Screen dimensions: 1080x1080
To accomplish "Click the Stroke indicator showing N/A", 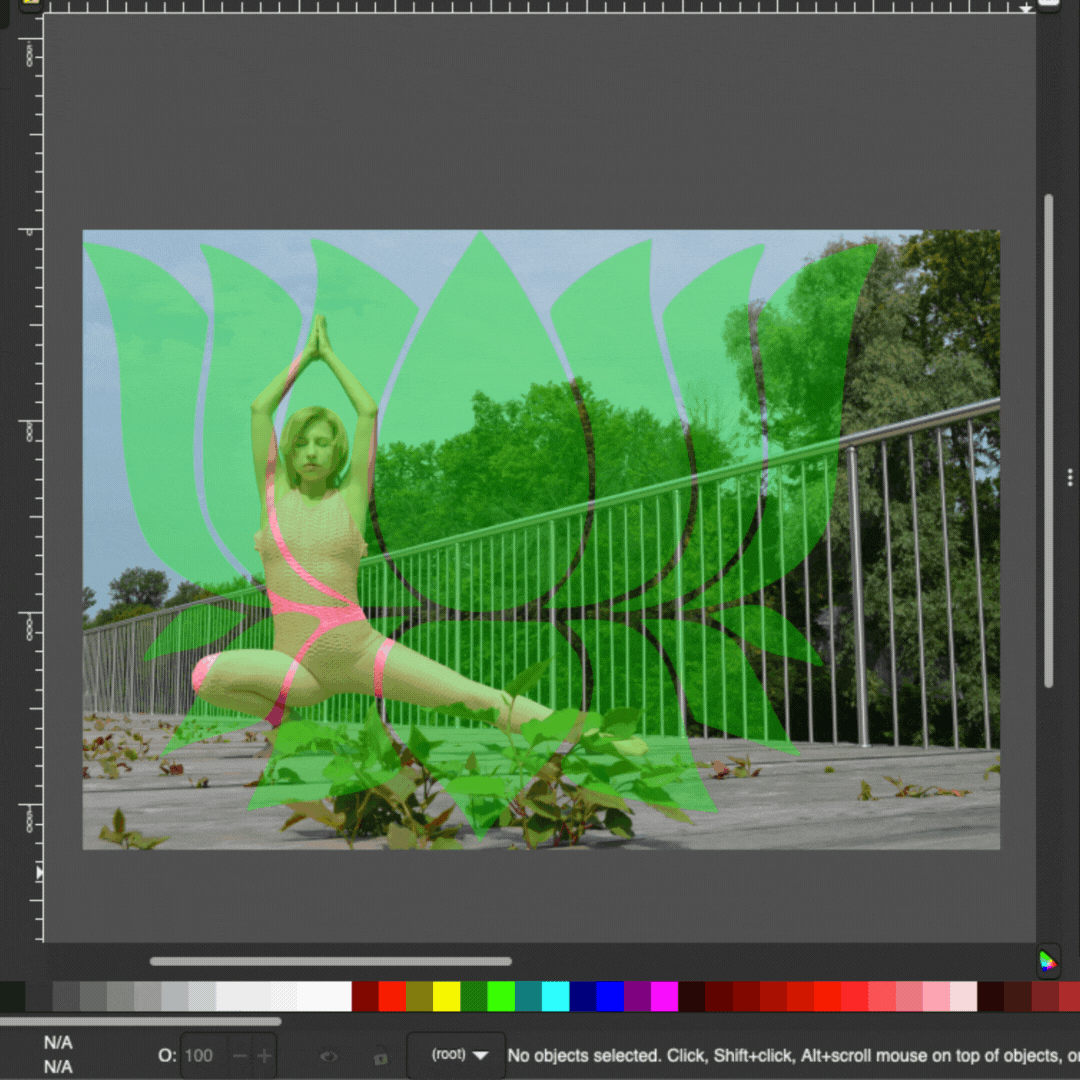I will 58,1067.
